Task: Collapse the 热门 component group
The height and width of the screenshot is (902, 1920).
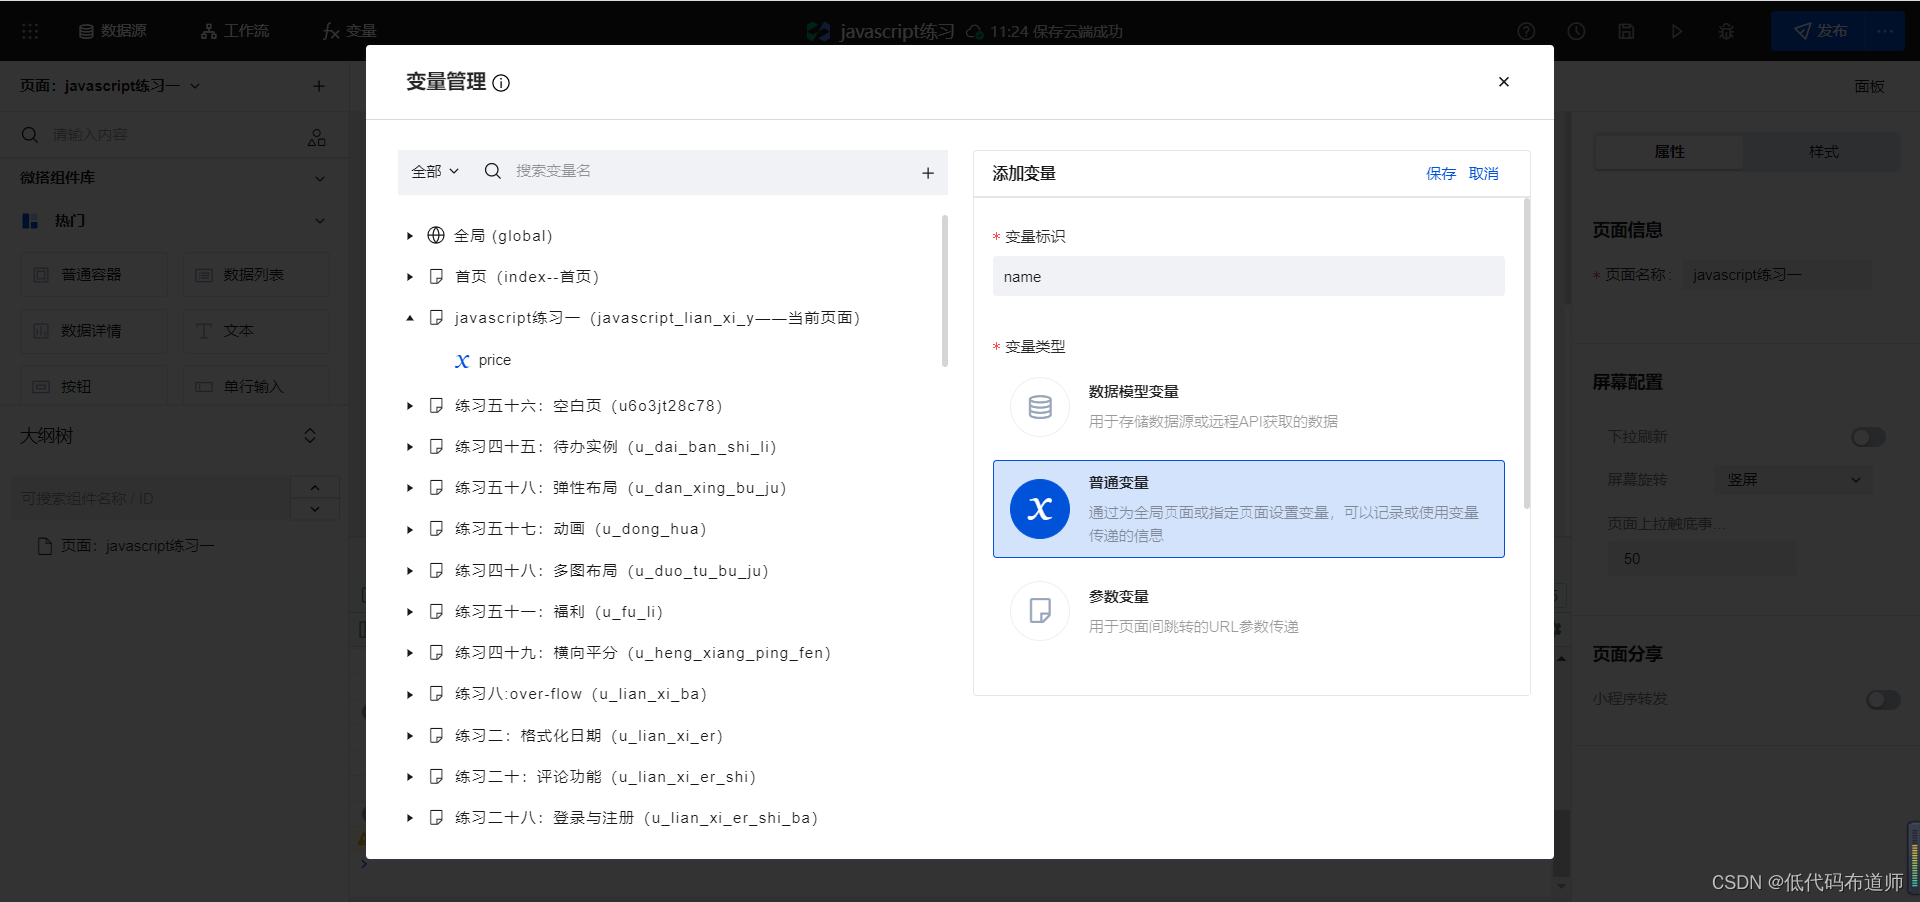Action: click(320, 221)
